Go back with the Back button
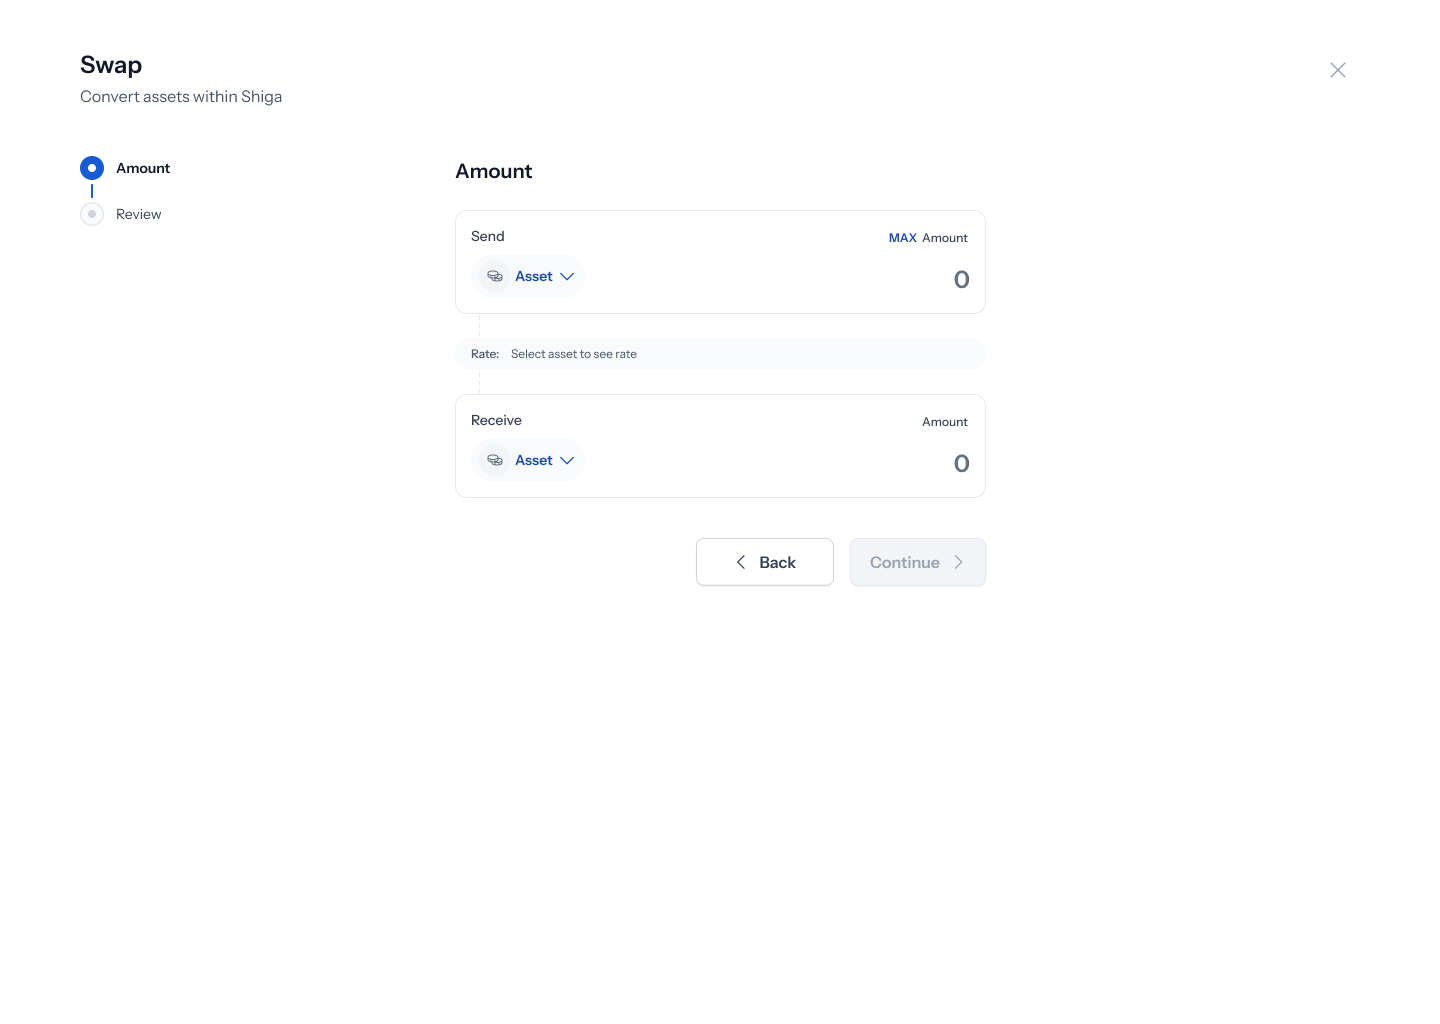1440x1024 pixels. (x=765, y=562)
